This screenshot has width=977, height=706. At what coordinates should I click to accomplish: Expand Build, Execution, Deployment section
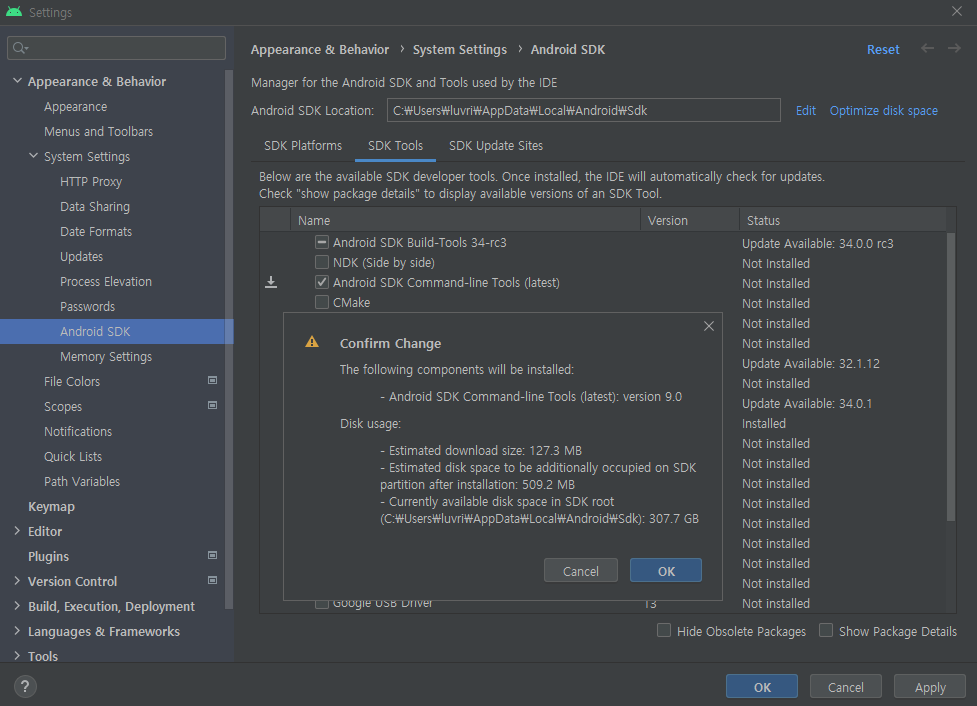tap(17, 606)
